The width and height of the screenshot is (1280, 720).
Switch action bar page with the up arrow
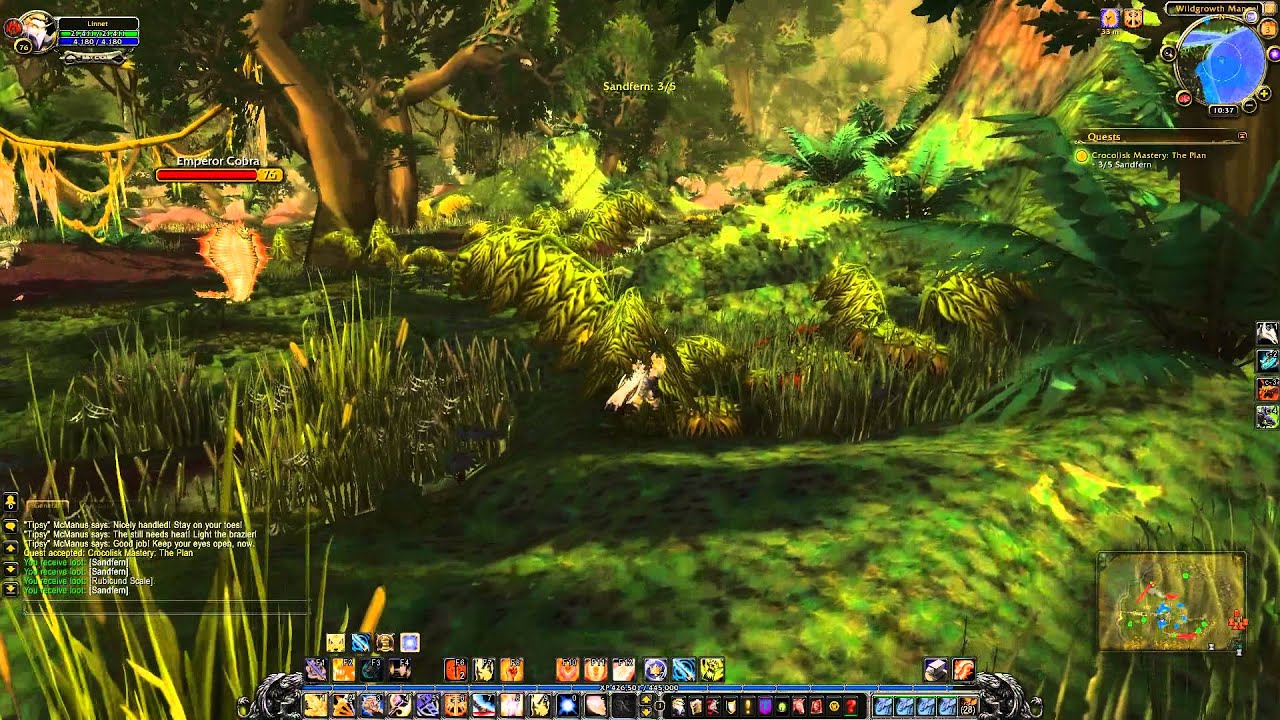pyautogui.click(x=646, y=698)
